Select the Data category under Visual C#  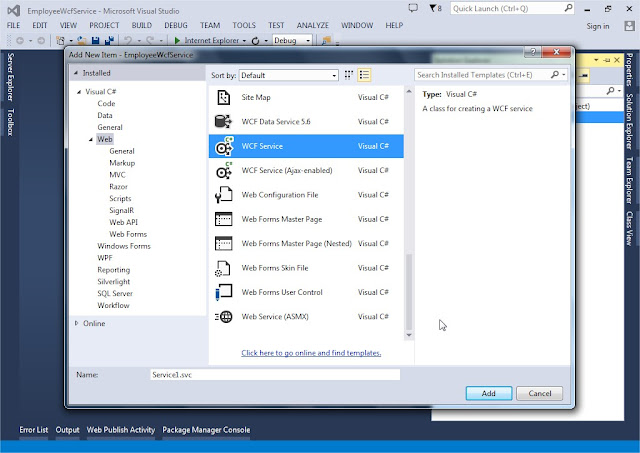105,115
